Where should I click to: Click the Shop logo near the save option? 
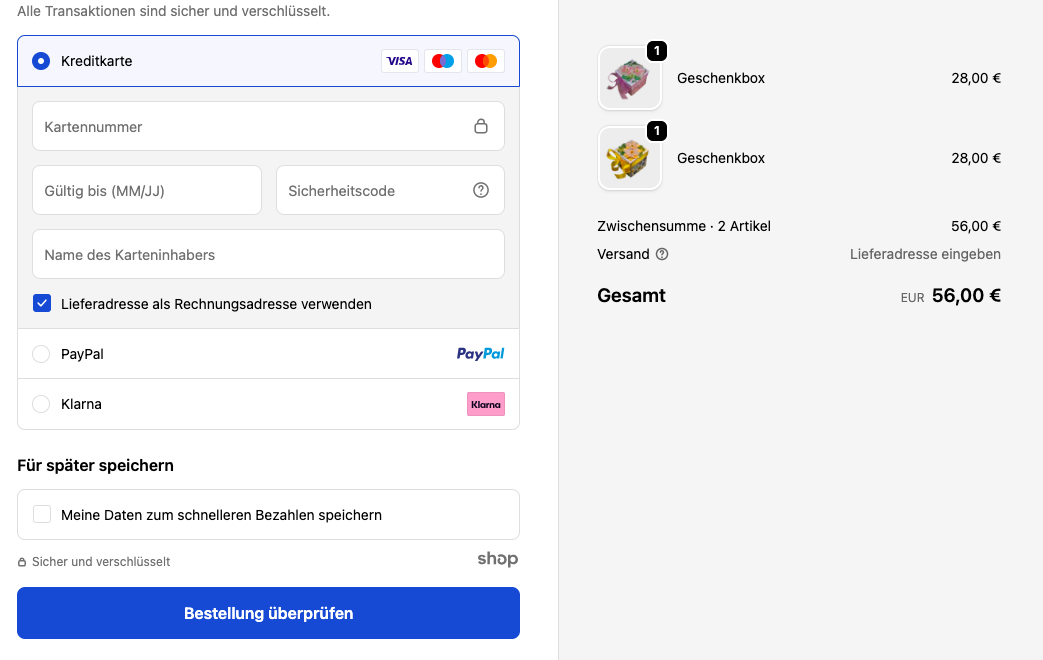497,560
